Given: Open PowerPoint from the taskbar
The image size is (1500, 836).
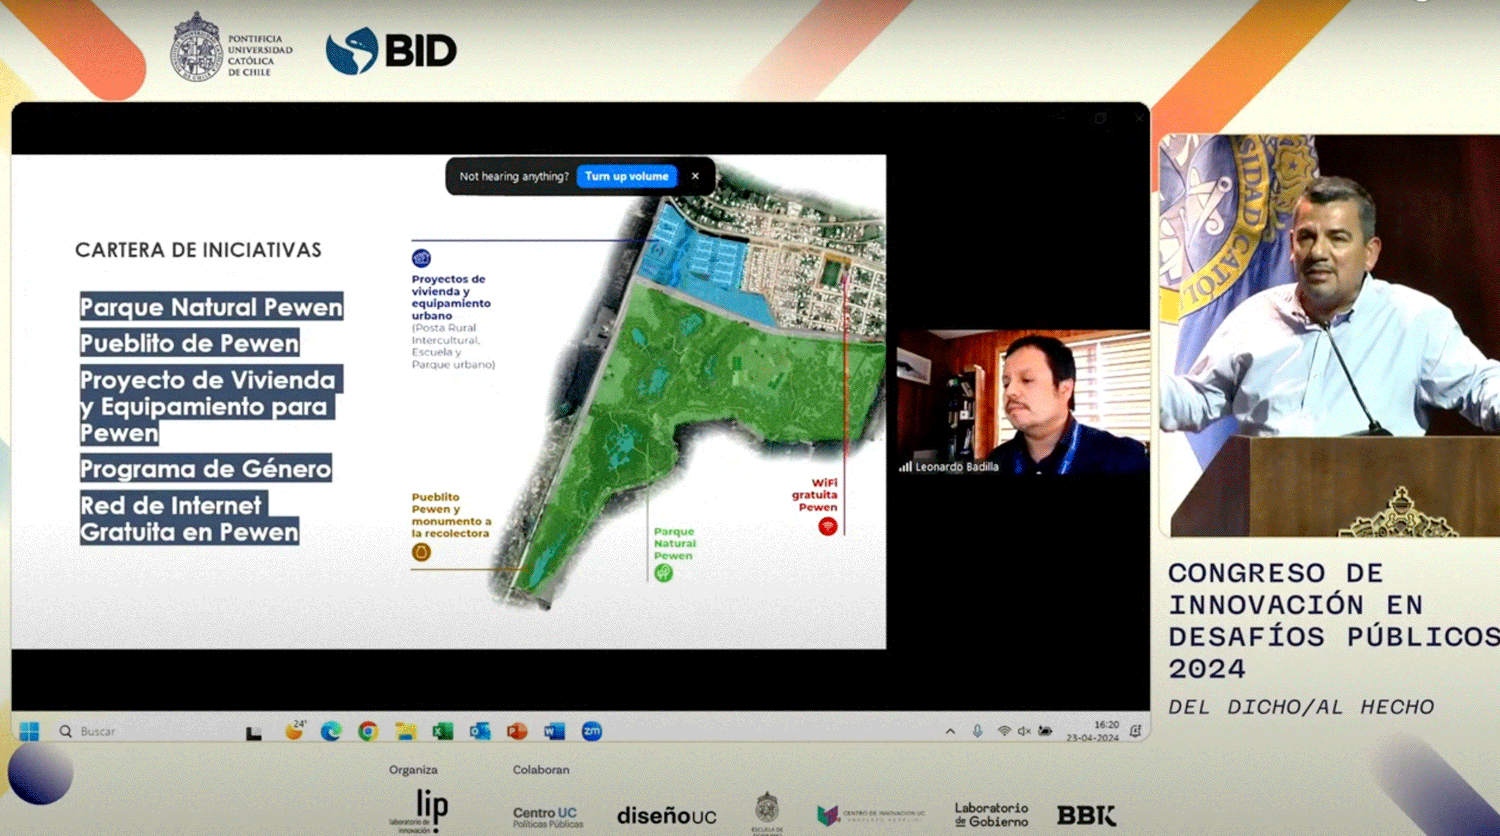Looking at the screenshot, I should pos(517,731).
